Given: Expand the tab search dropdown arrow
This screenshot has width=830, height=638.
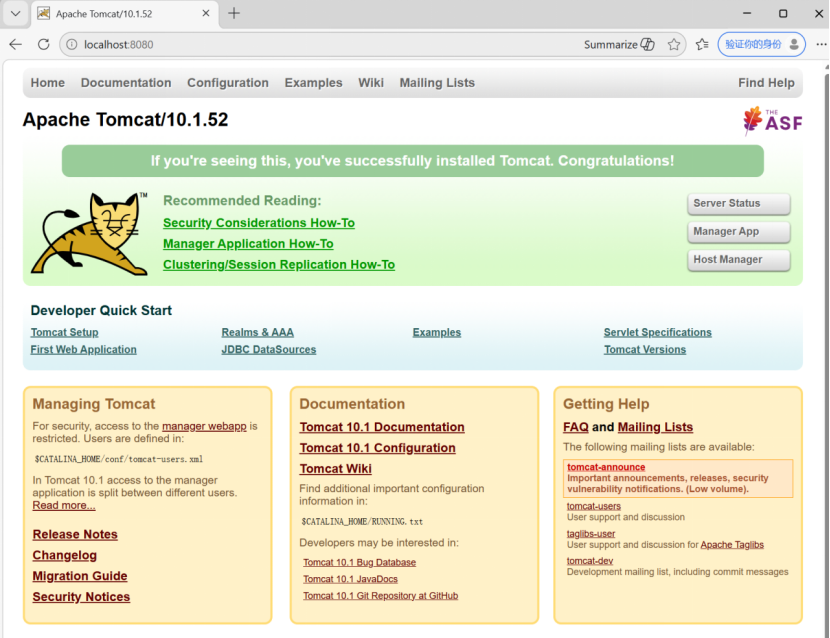Looking at the screenshot, I should click(x=15, y=13).
